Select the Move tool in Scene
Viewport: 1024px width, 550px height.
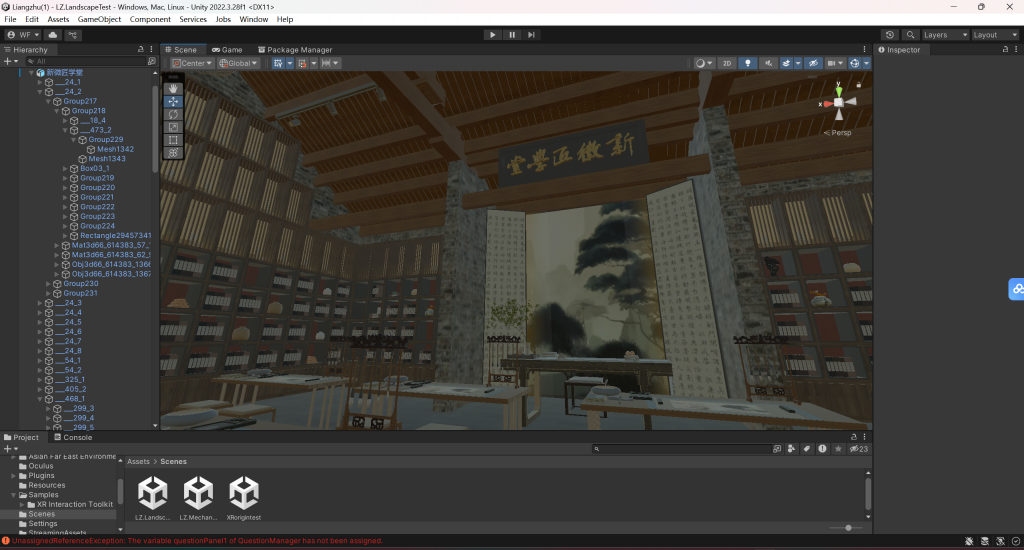point(173,101)
